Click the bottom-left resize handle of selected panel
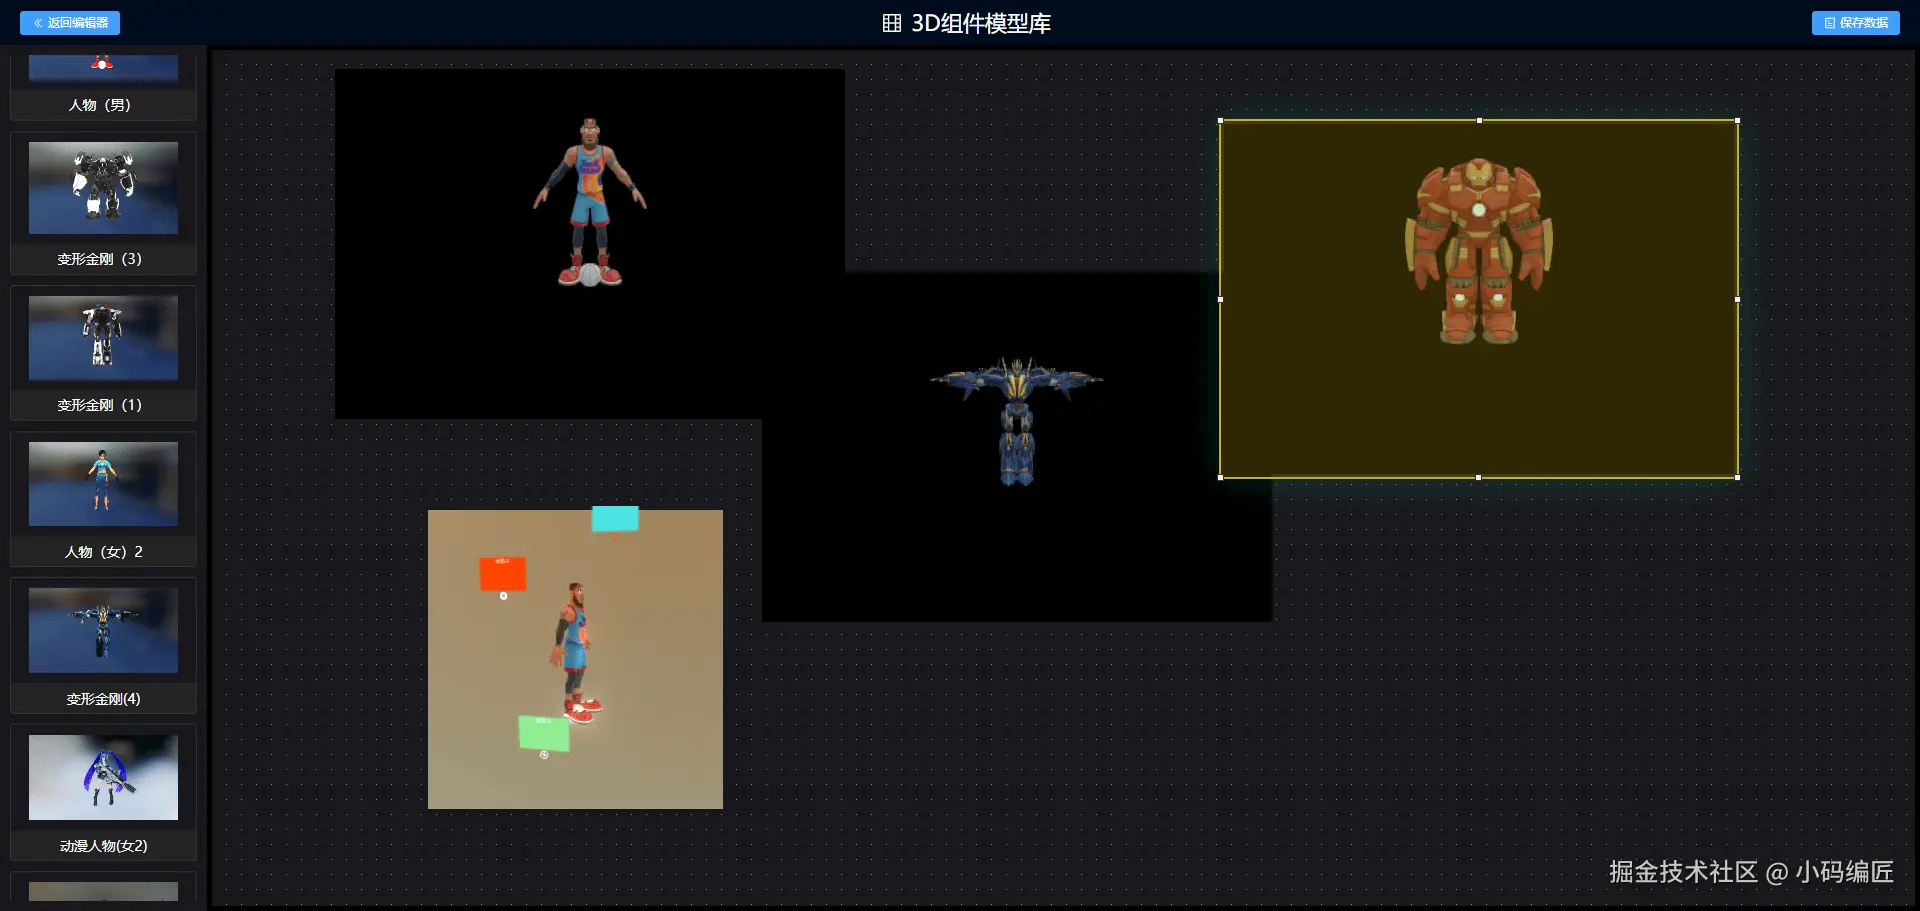This screenshot has height=911, width=1920. 1220,478
